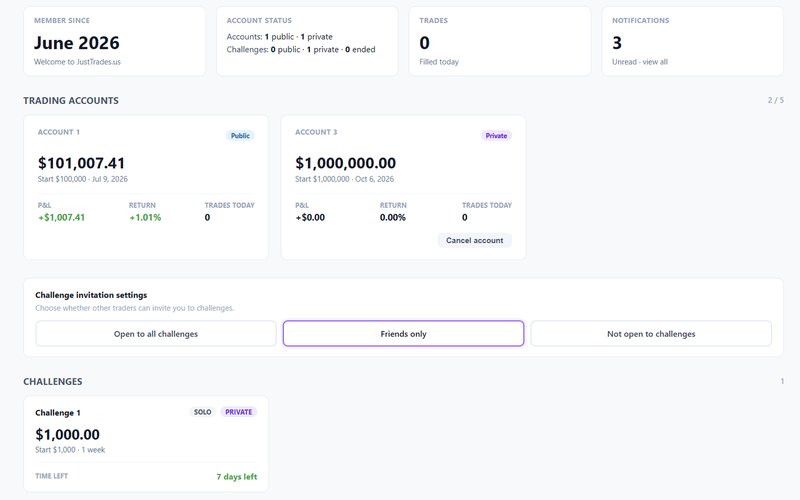Click the Notifications count 3
Viewport: 800px width, 500px height.
coord(617,43)
